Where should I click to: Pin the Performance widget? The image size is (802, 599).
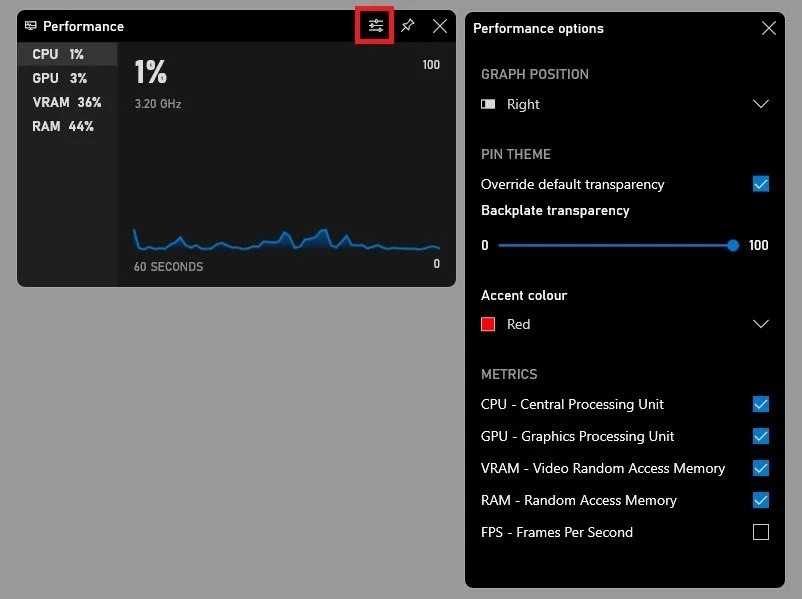pos(407,26)
